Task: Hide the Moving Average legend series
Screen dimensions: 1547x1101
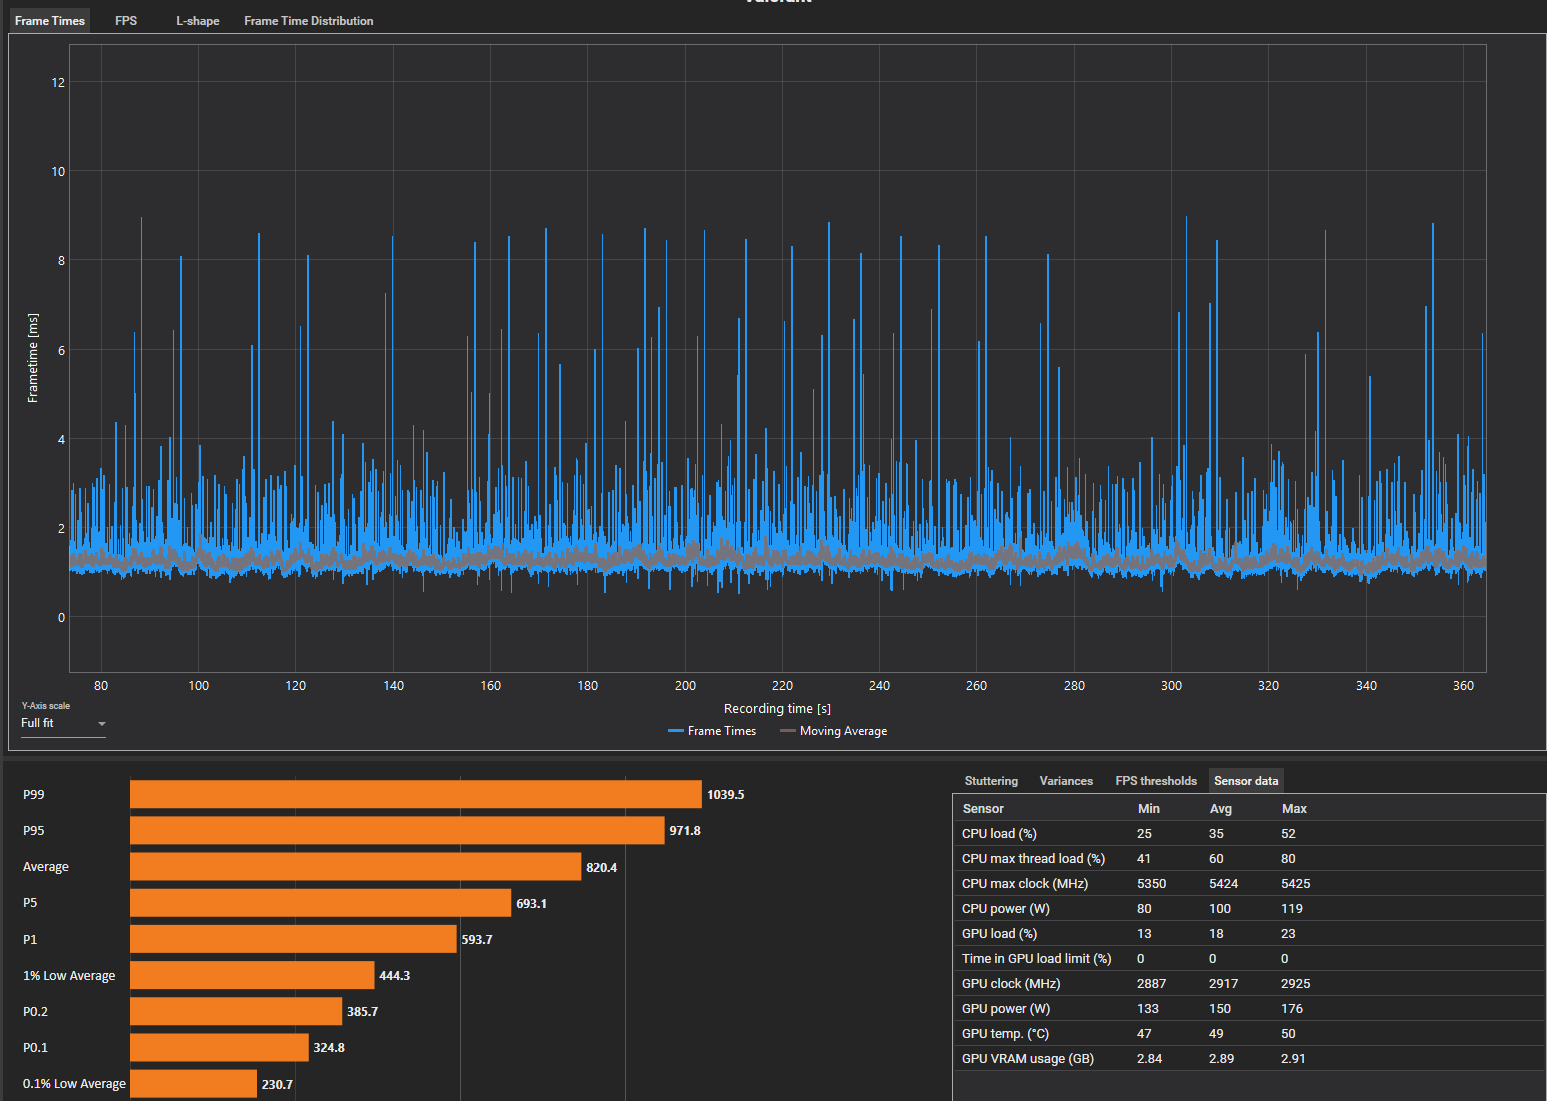Action: [834, 731]
